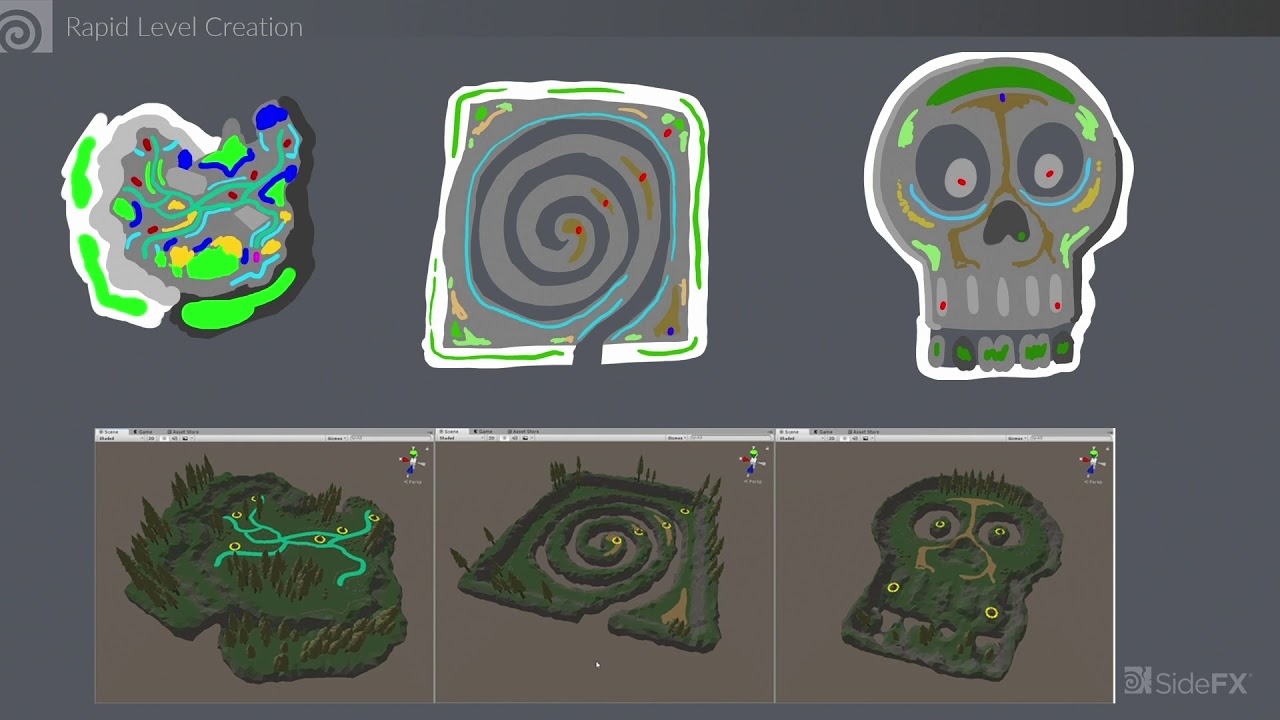This screenshot has width=1280, height=720.
Task: Click orientation gizmo in the spiral scene view
Action: pos(753,462)
